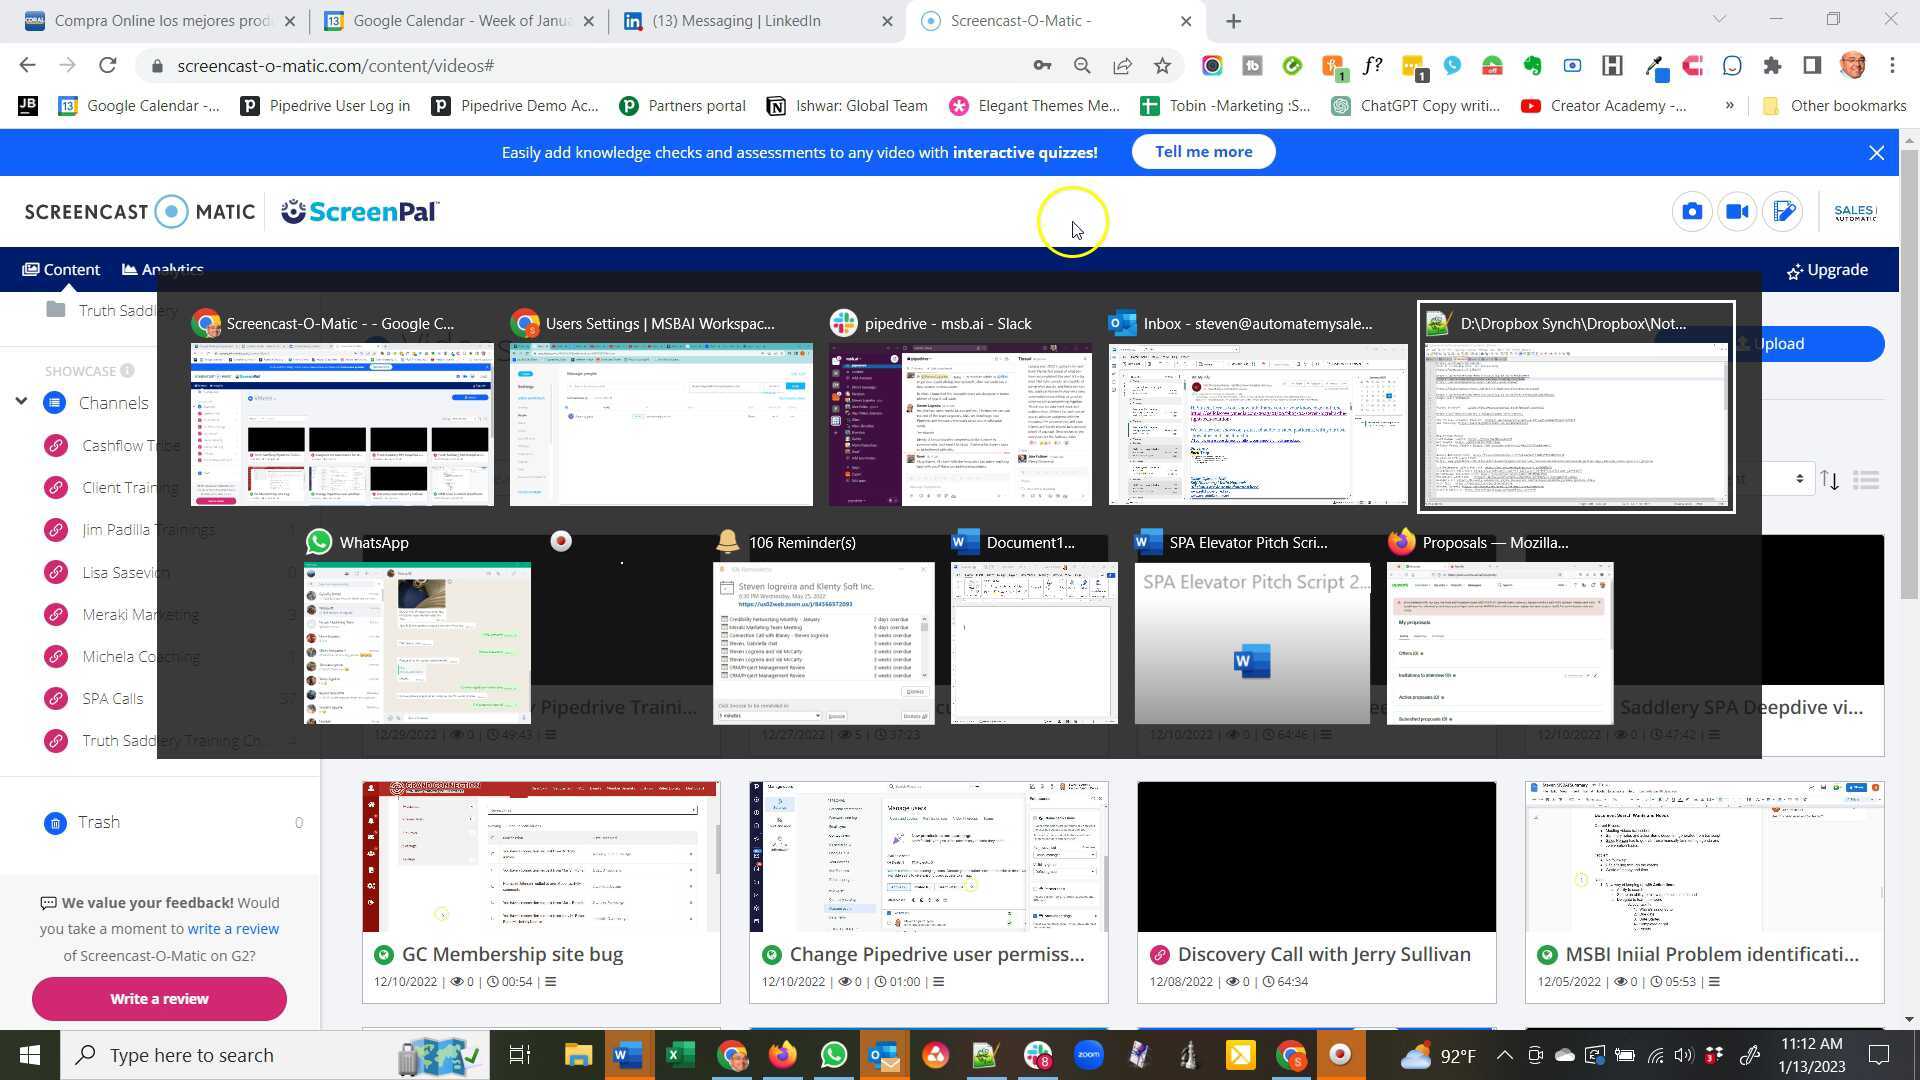The height and width of the screenshot is (1080, 1920).
Task: Click the Write a review button
Action: (x=159, y=998)
